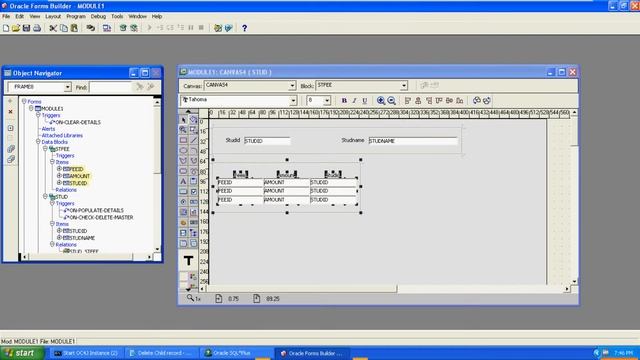Open the File menu

pos(6,16)
